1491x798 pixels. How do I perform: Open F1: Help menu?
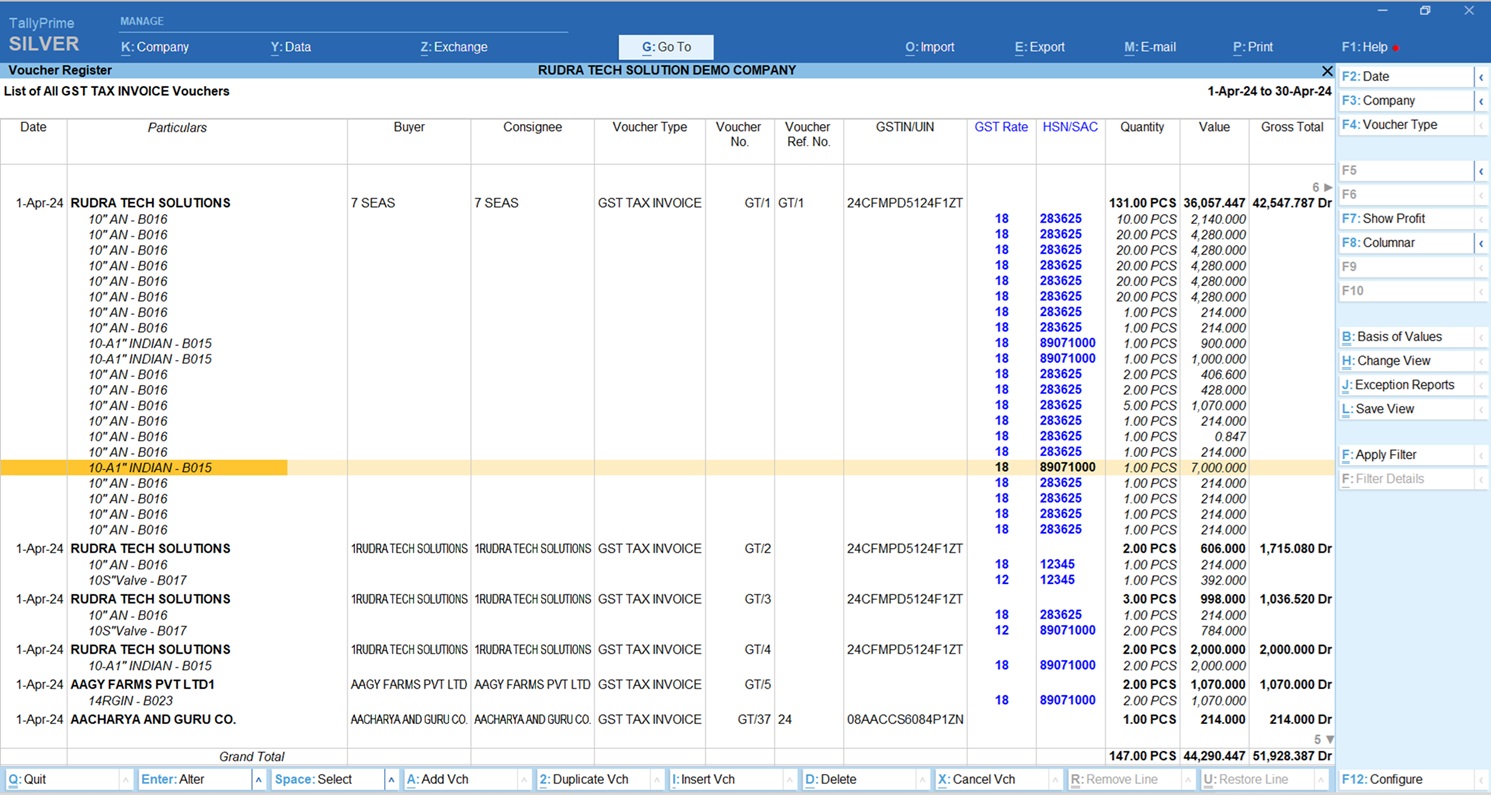(1365, 47)
